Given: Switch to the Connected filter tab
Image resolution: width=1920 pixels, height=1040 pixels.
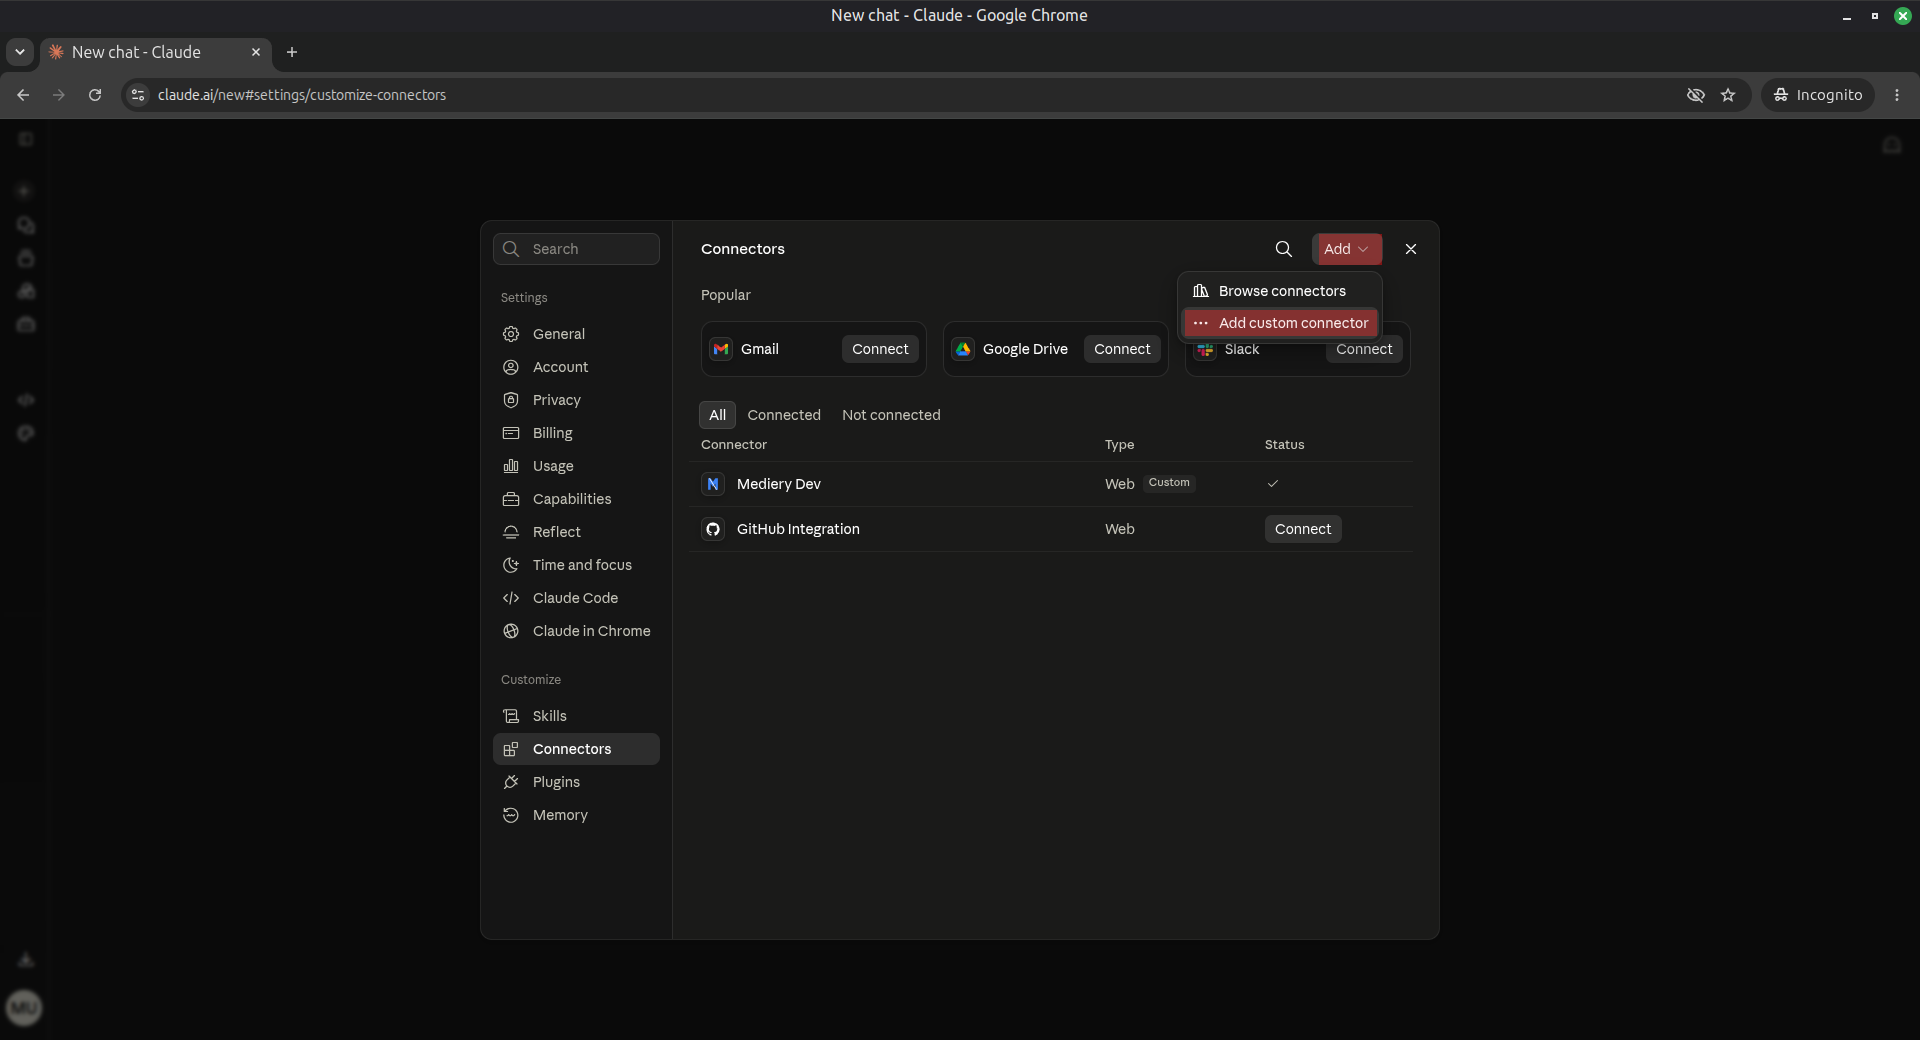Looking at the screenshot, I should tap(784, 415).
